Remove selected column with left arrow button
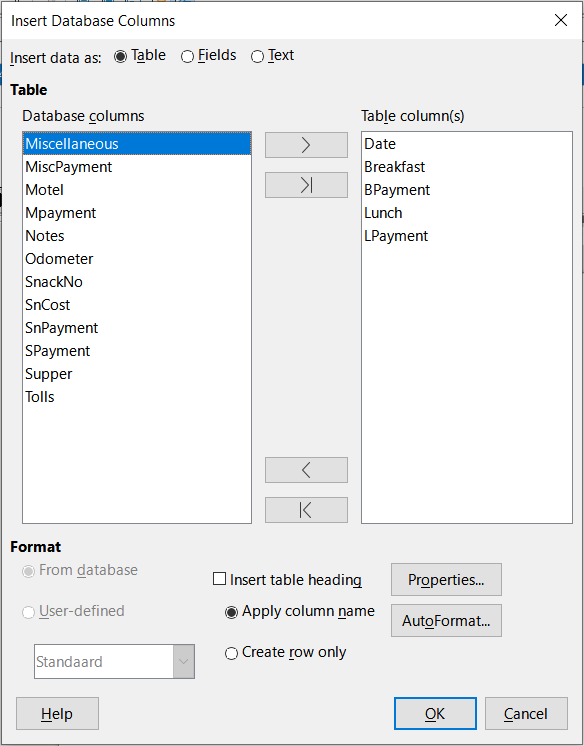The image size is (584, 746). (306, 470)
